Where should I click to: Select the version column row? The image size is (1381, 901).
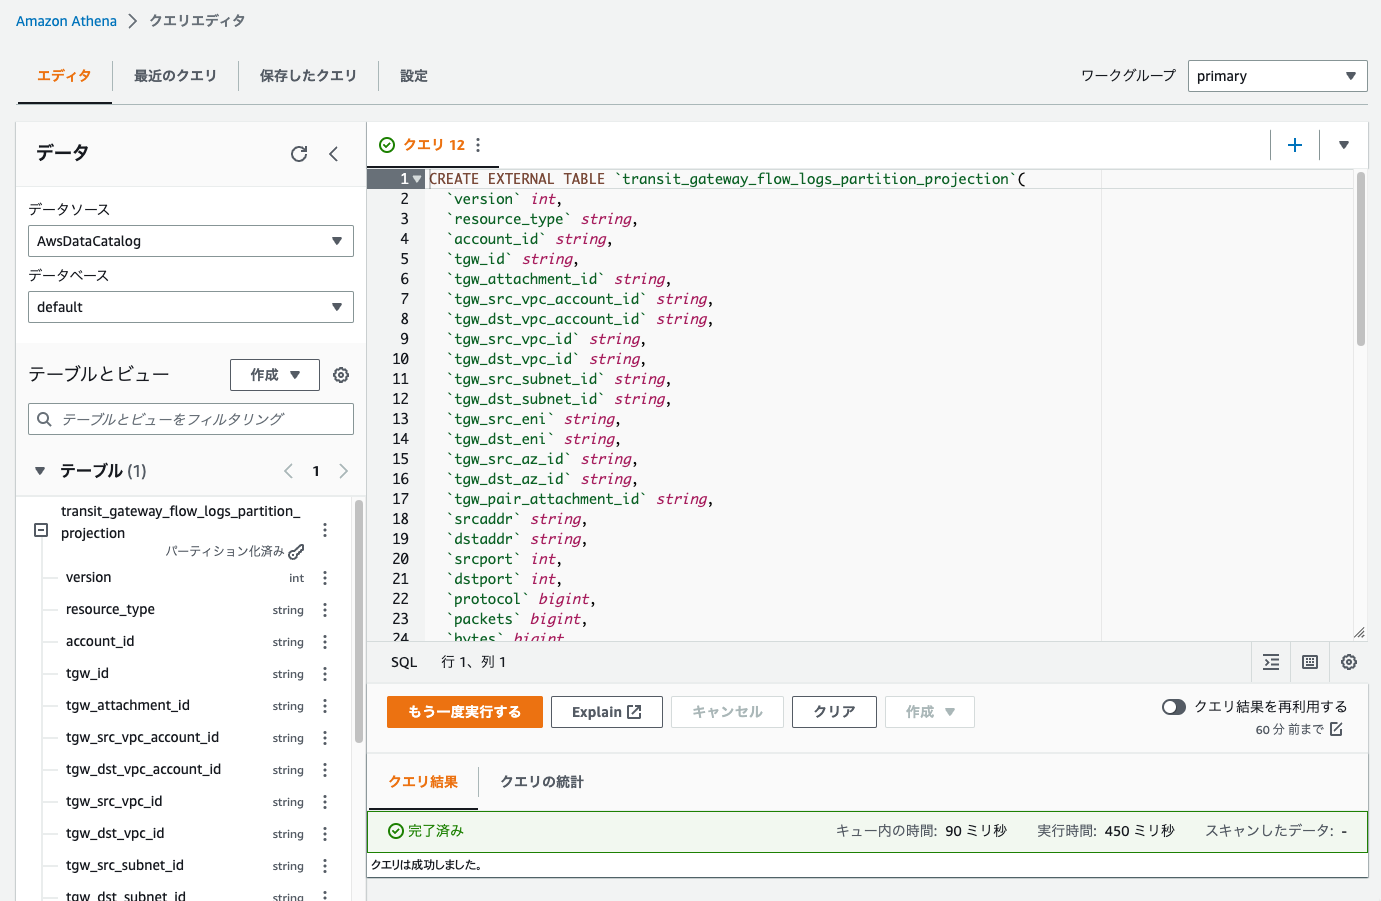(x=185, y=578)
